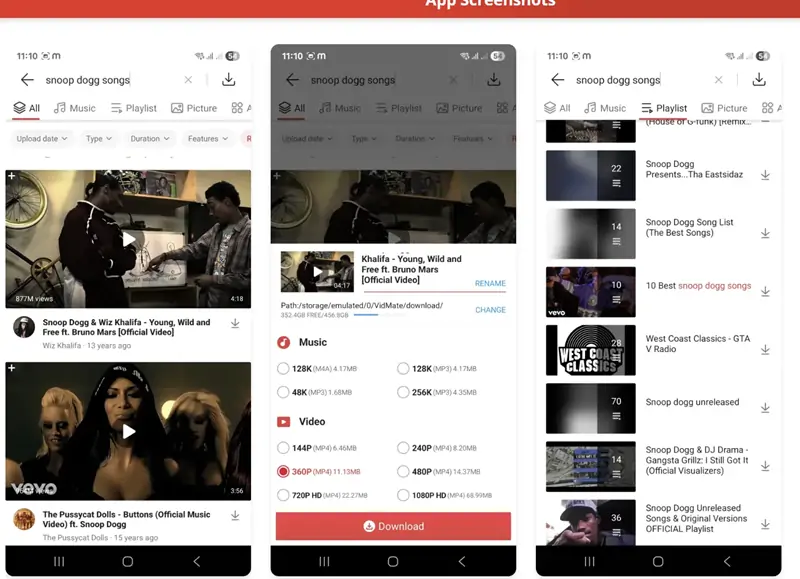
Task: Download Snoop Dogg Song List playlist
Action: click(765, 233)
